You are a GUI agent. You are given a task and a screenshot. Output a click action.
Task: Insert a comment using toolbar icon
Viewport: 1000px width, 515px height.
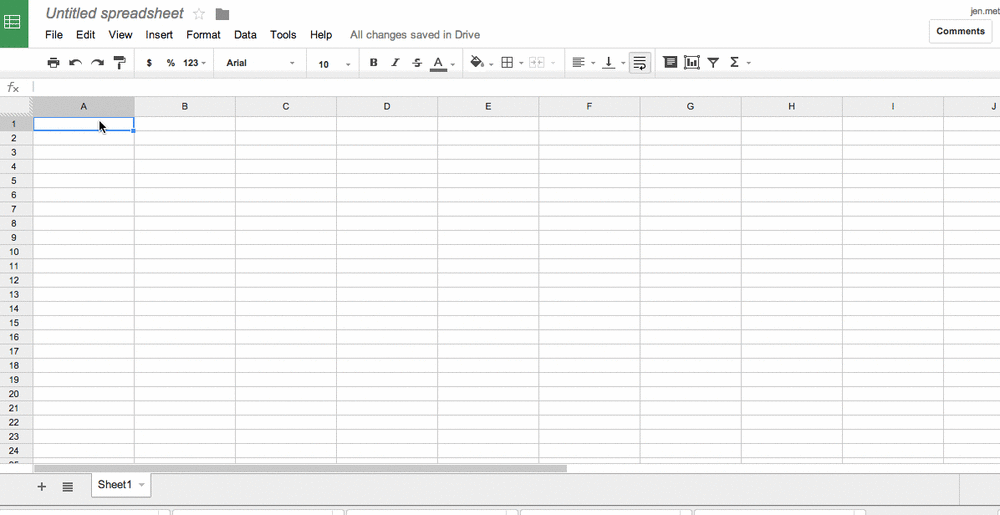670,63
